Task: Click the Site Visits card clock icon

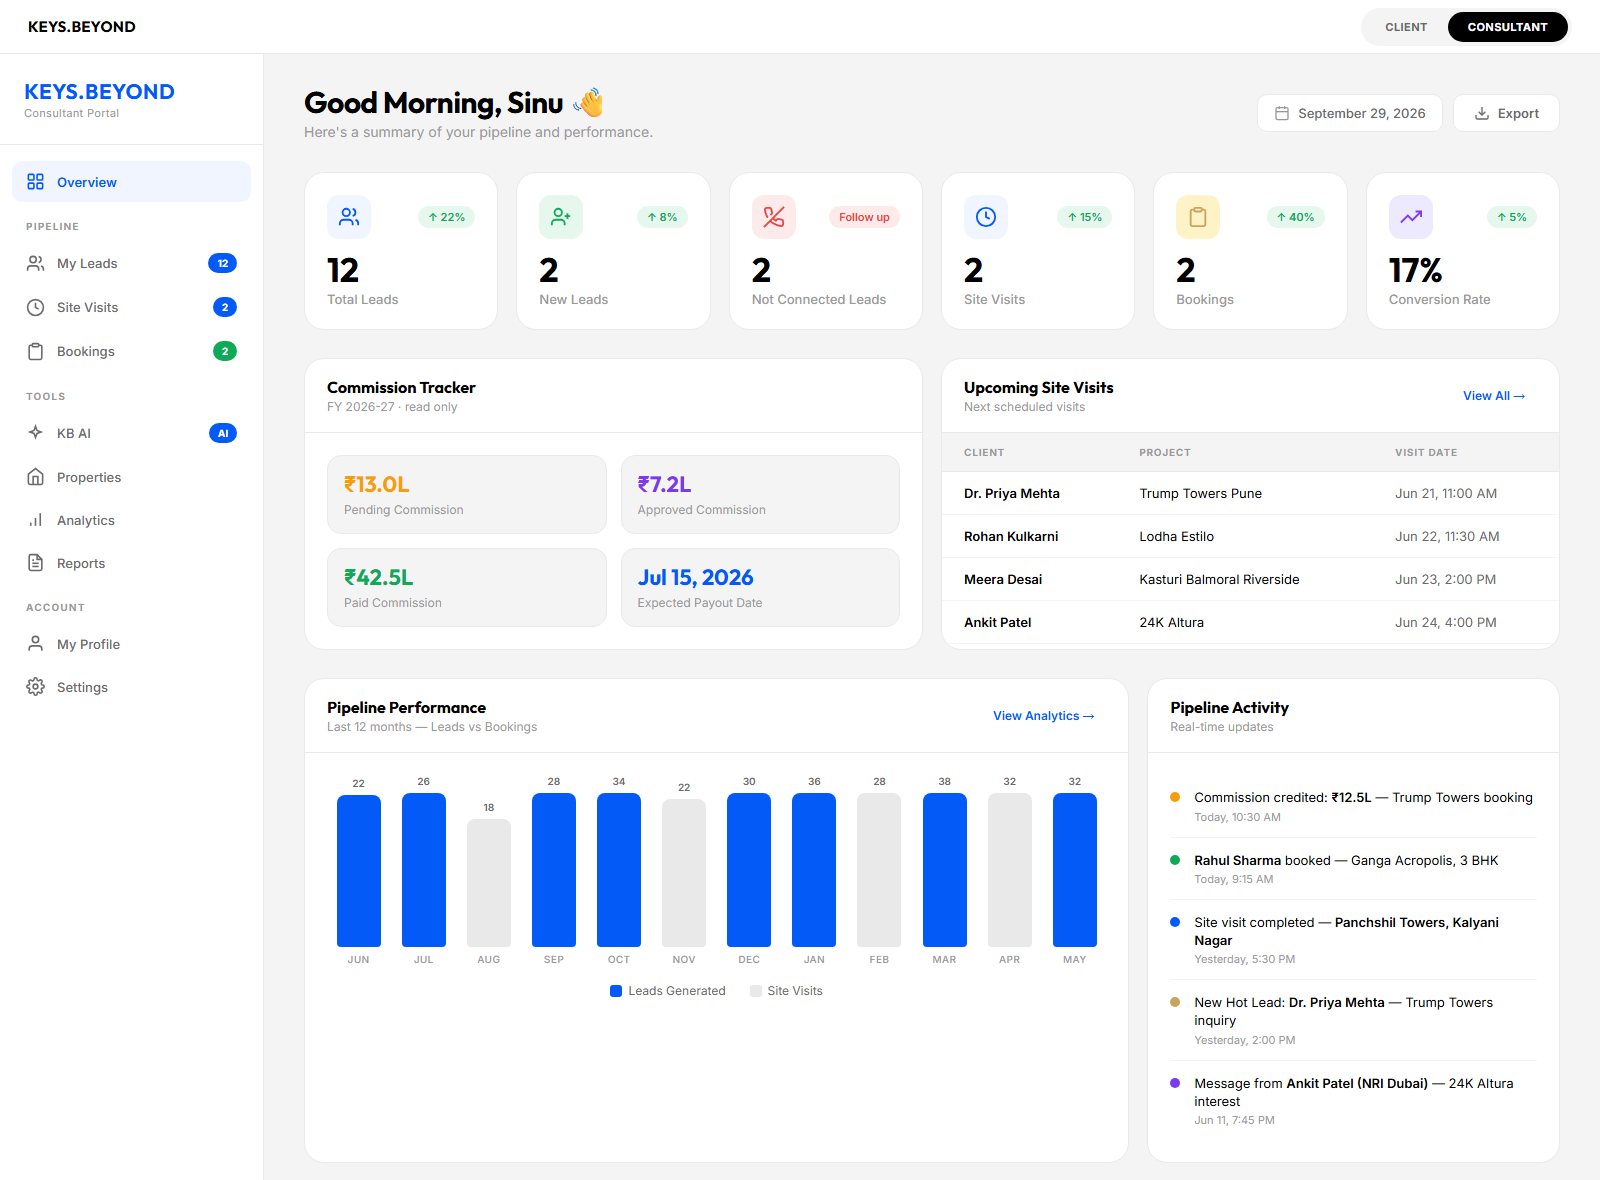Action: point(986,217)
